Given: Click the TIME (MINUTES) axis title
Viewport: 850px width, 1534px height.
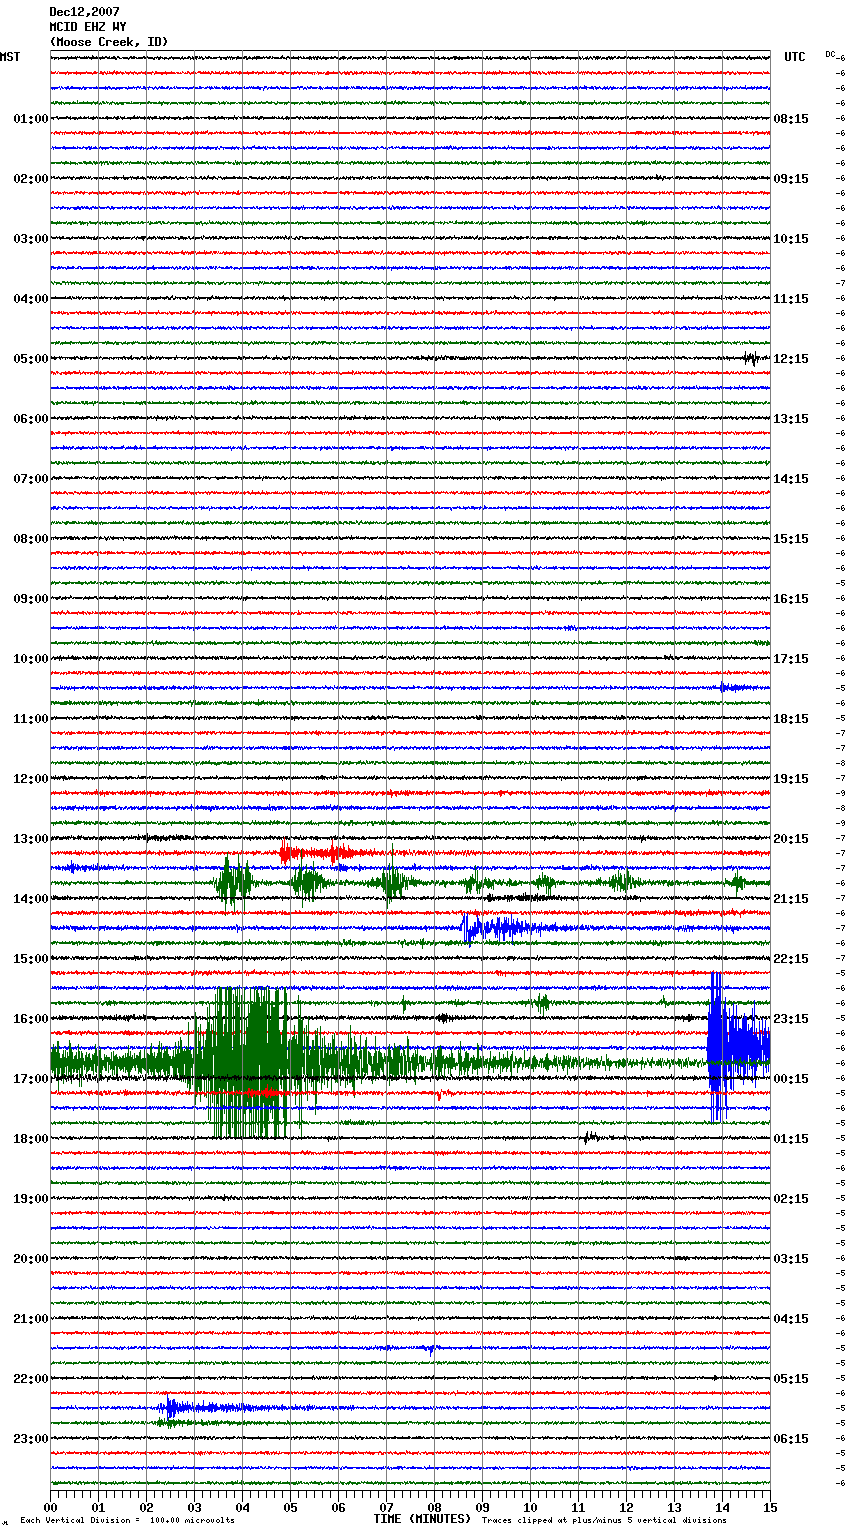Looking at the screenshot, I should coord(422,1519).
